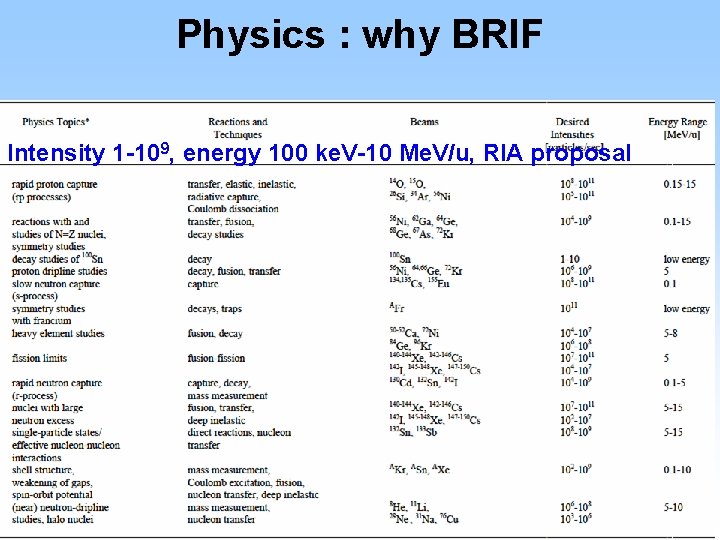Click the "Reactions and Techniques" column header
Image resolution: width=720 pixels, height=540 pixels.
(238, 128)
